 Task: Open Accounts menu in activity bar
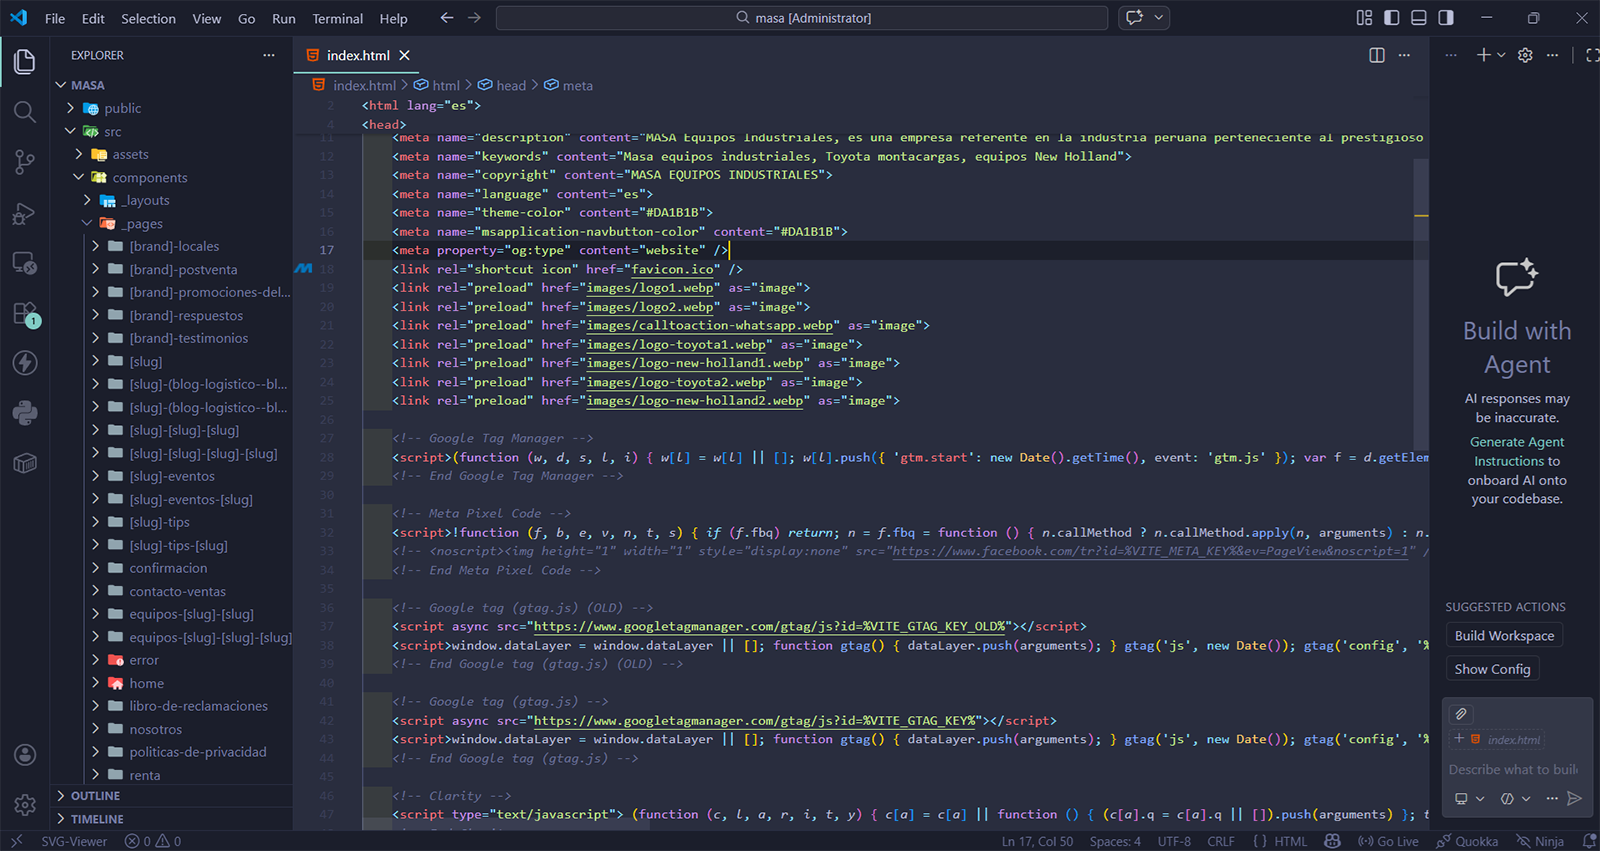click(x=25, y=755)
